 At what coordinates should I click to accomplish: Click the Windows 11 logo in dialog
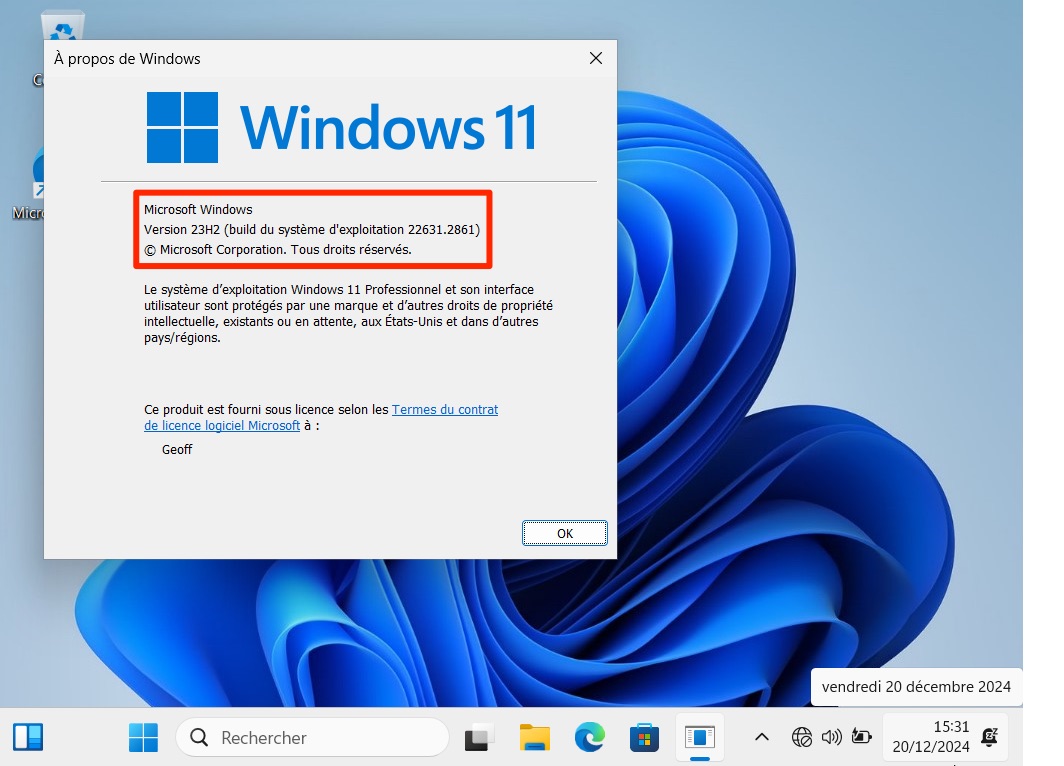[x=342, y=128]
